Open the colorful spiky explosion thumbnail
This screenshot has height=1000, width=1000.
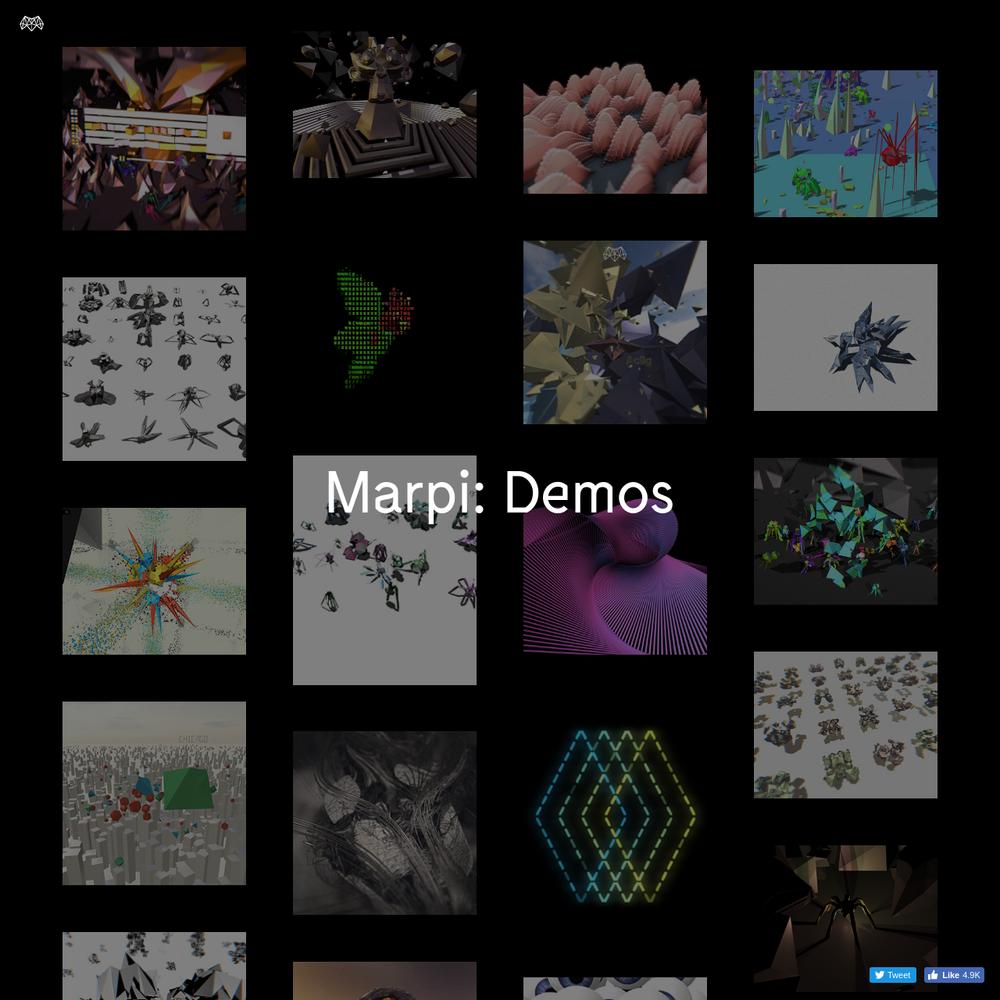[154, 581]
